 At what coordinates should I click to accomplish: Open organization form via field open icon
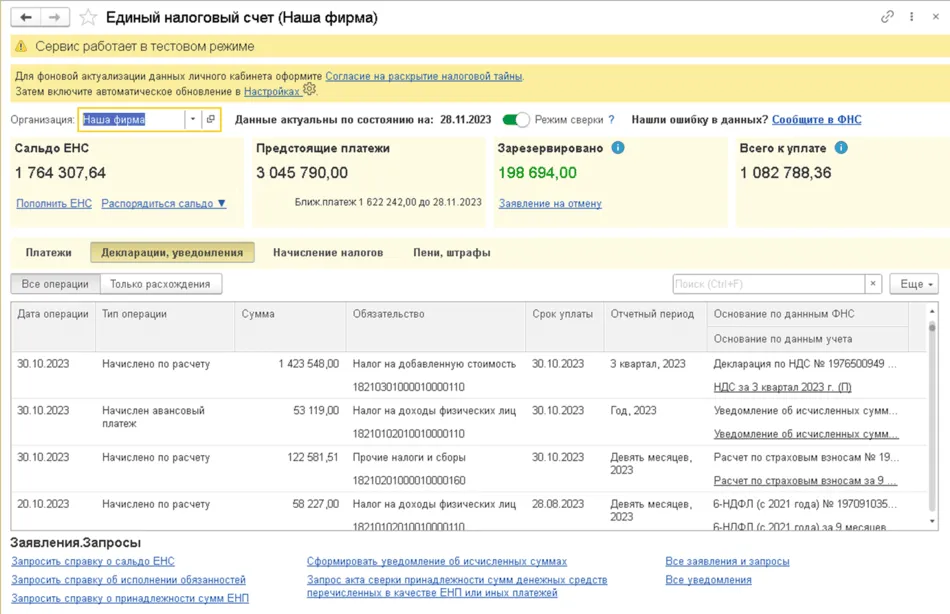(x=210, y=120)
